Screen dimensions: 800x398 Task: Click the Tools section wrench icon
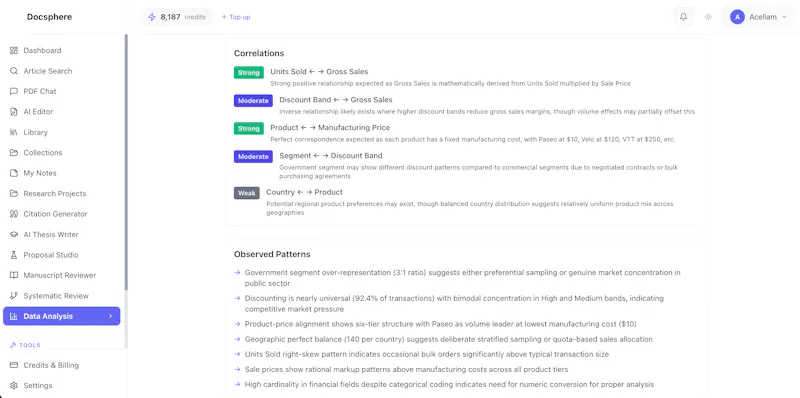pos(13,345)
